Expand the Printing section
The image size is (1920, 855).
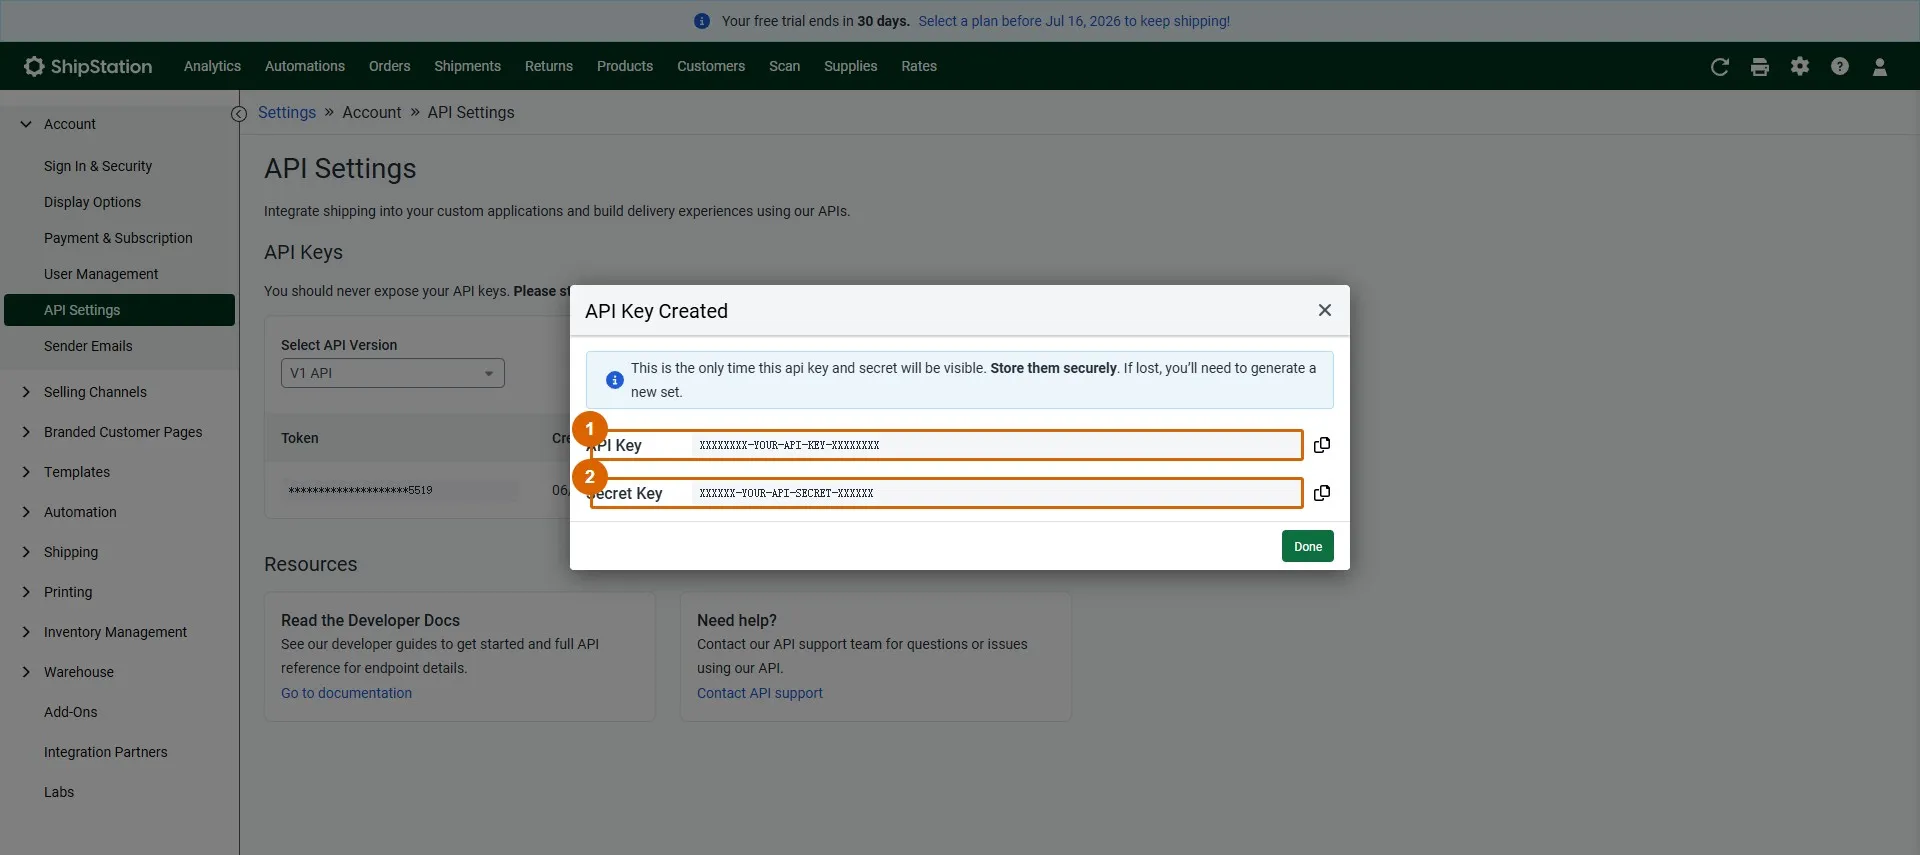point(26,592)
